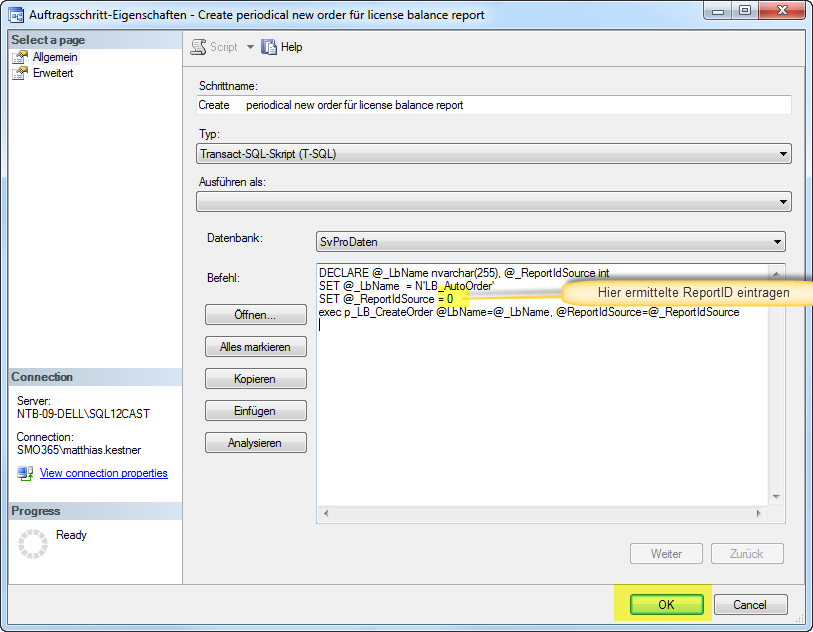Click the Cancel button
This screenshot has width=813, height=632.
click(749, 605)
